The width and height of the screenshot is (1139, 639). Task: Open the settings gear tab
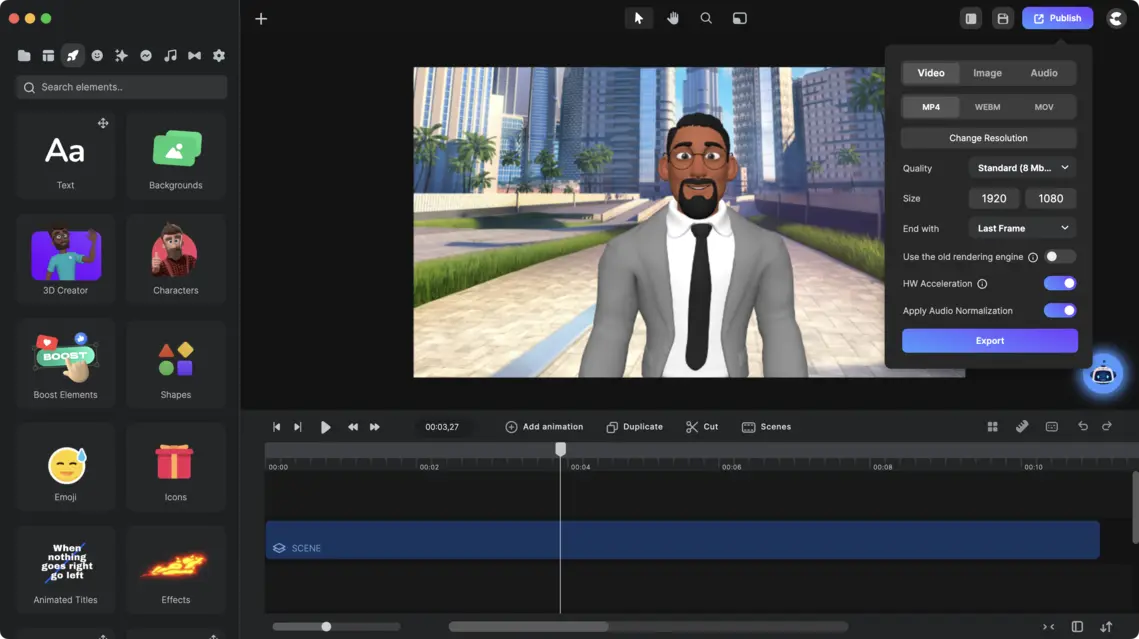(219, 56)
